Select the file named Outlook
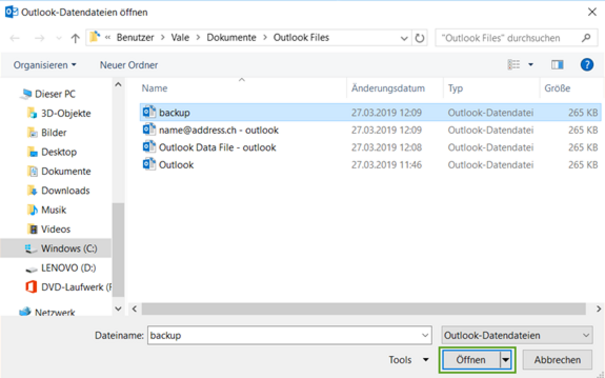 [370, 165]
